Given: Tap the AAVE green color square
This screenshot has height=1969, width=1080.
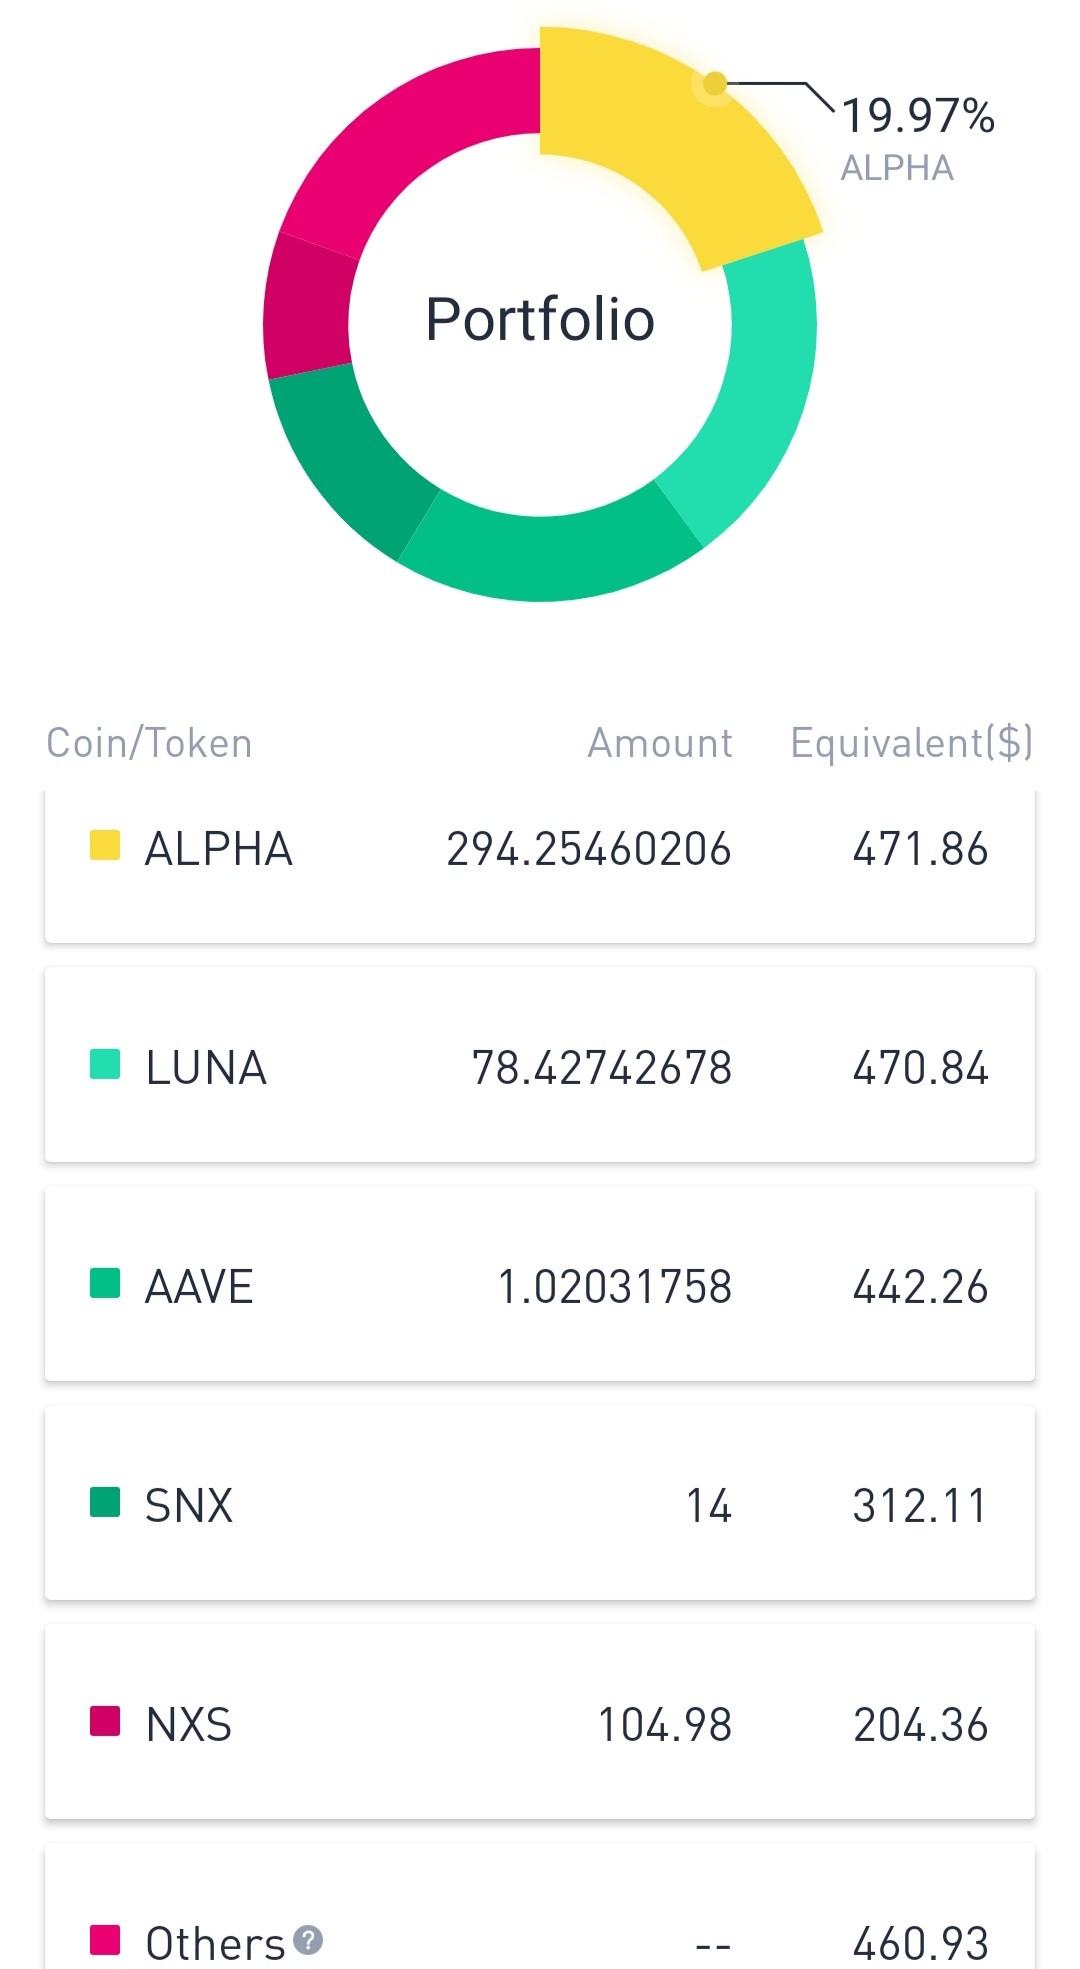Looking at the screenshot, I should point(105,1283).
